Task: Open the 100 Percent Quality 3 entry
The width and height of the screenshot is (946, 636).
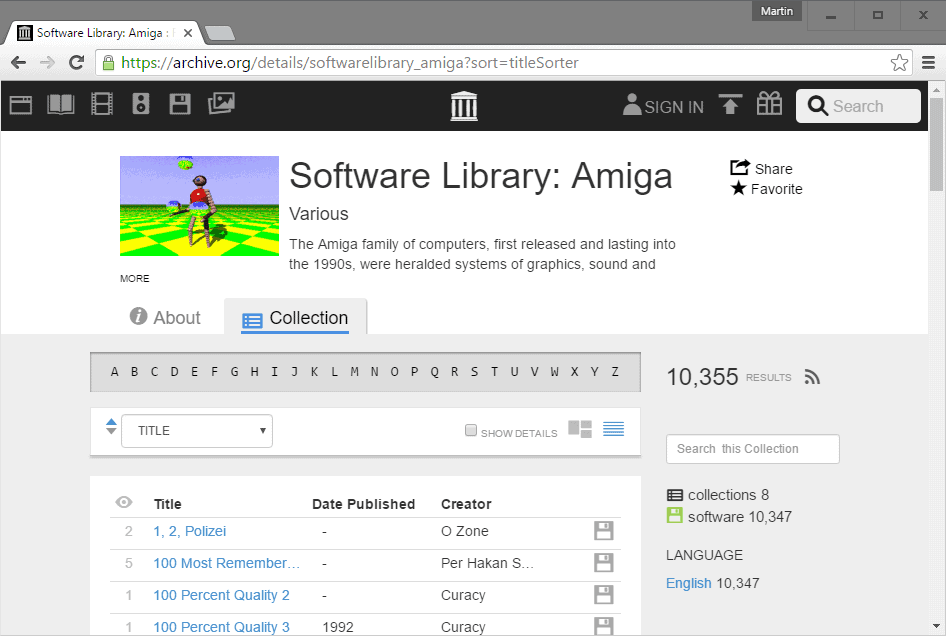Action: [x=221, y=627]
